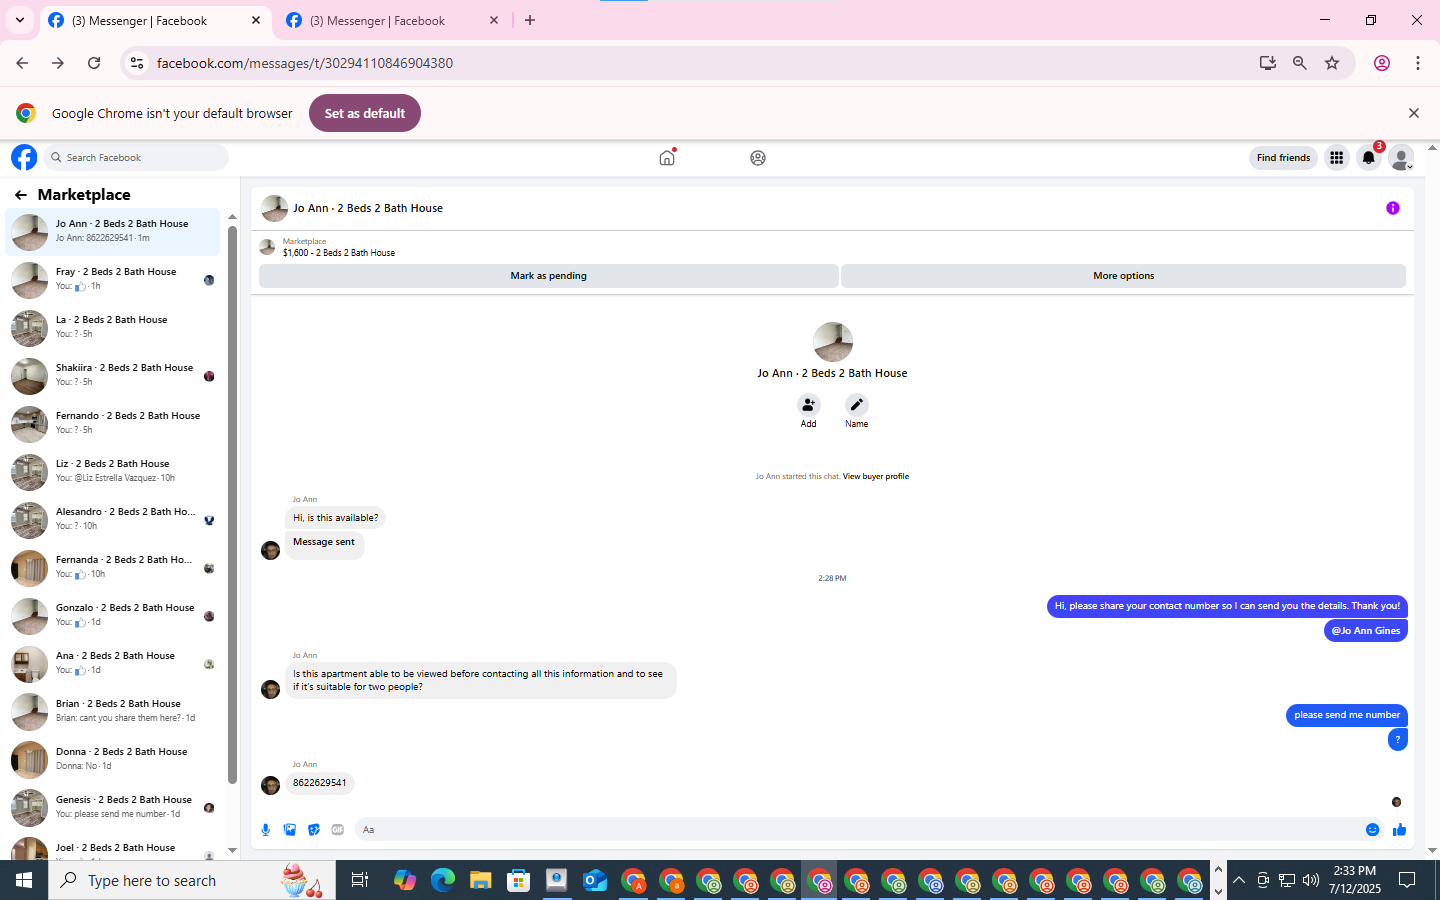Open the Facebook menu grid icon

tap(1336, 157)
